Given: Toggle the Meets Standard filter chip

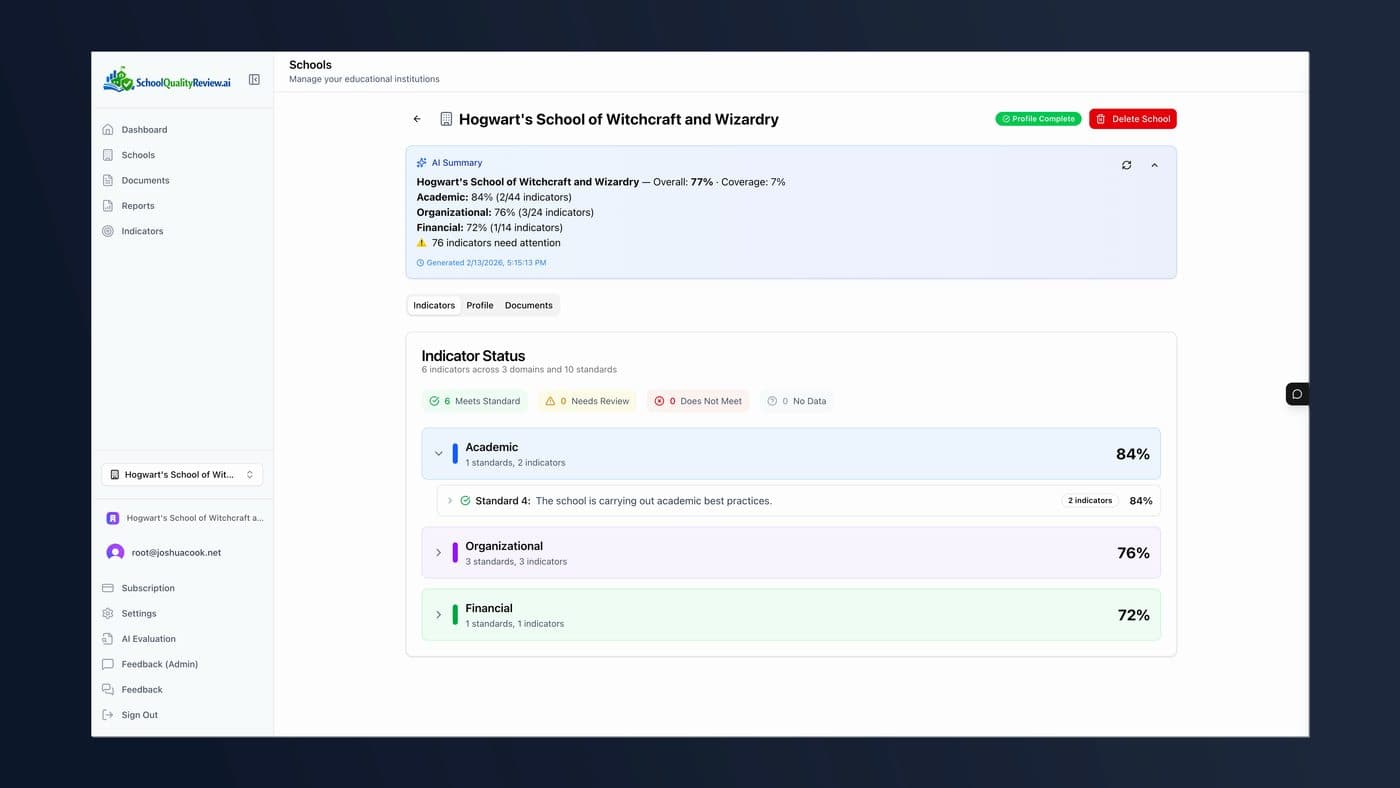Looking at the screenshot, I should pos(475,401).
